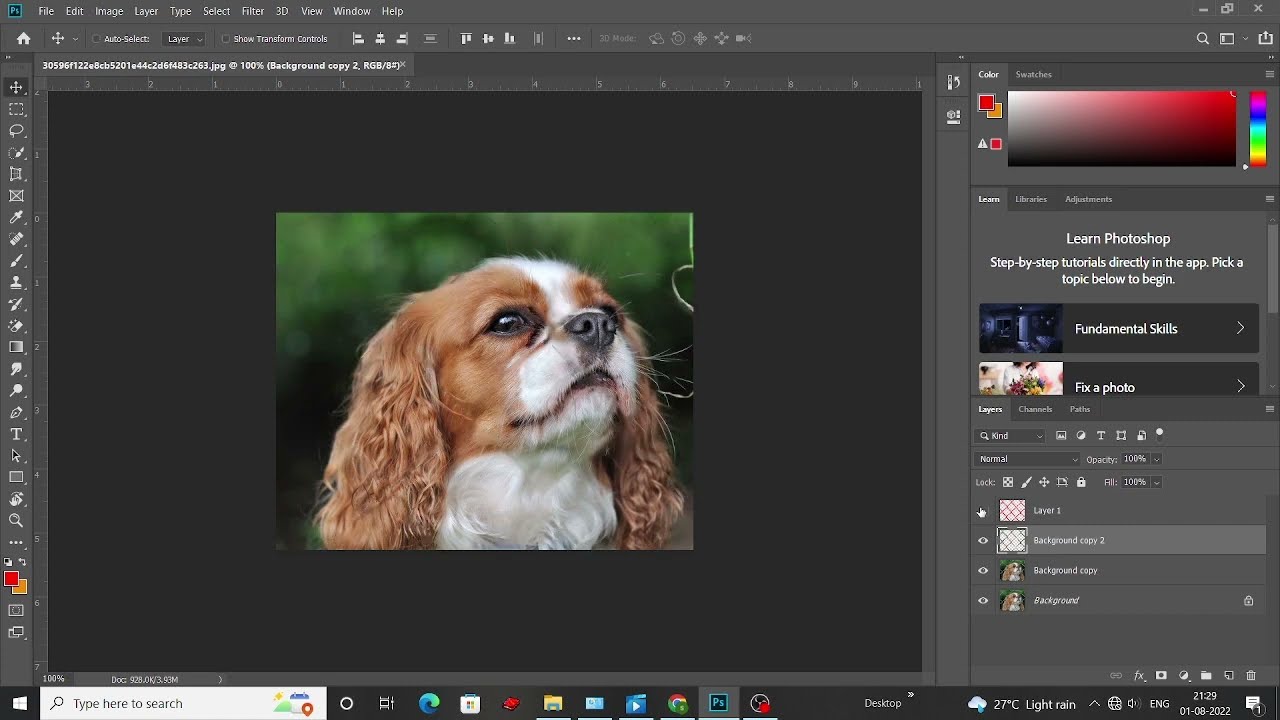Select the Eraser tool
This screenshot has height=720, width=1280.
16,326
